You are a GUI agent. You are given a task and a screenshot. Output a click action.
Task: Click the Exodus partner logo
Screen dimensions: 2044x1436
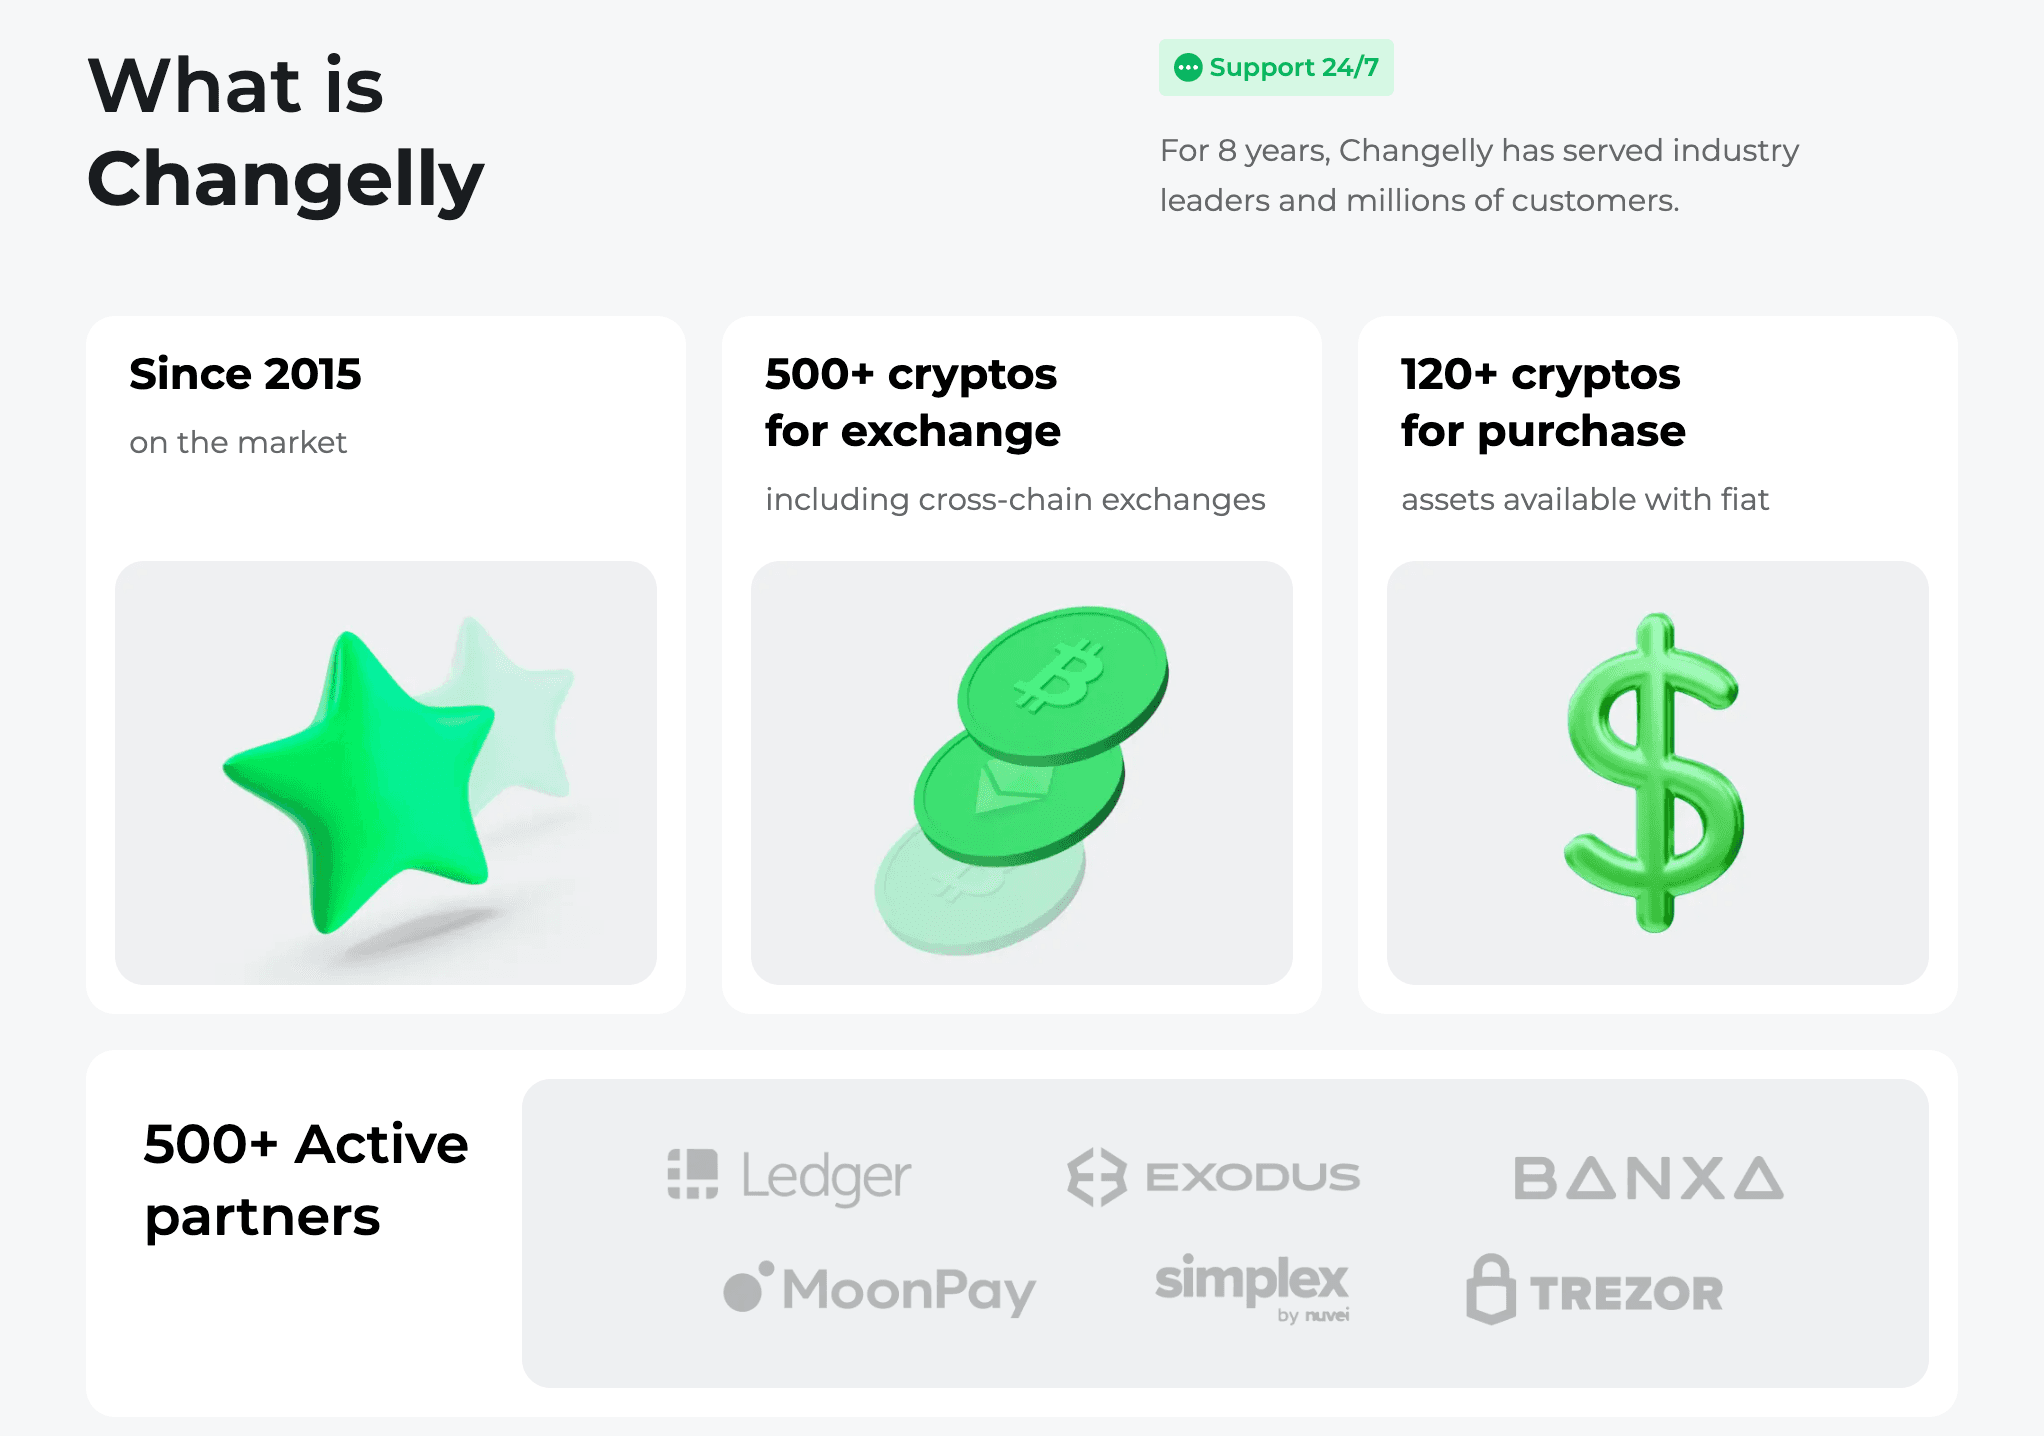point(1213,1177)
